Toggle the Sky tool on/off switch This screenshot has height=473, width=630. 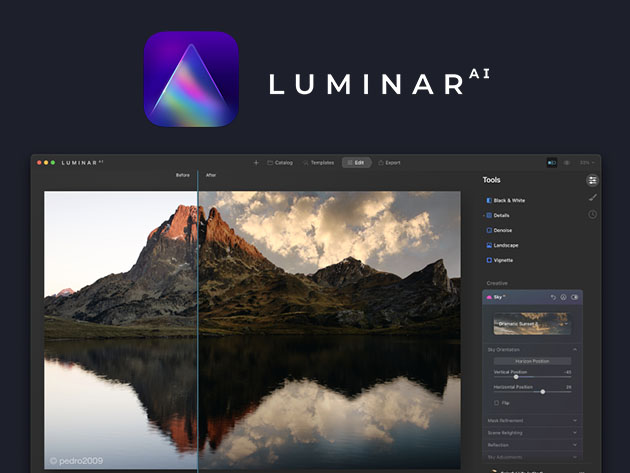[x=575, y=297]
